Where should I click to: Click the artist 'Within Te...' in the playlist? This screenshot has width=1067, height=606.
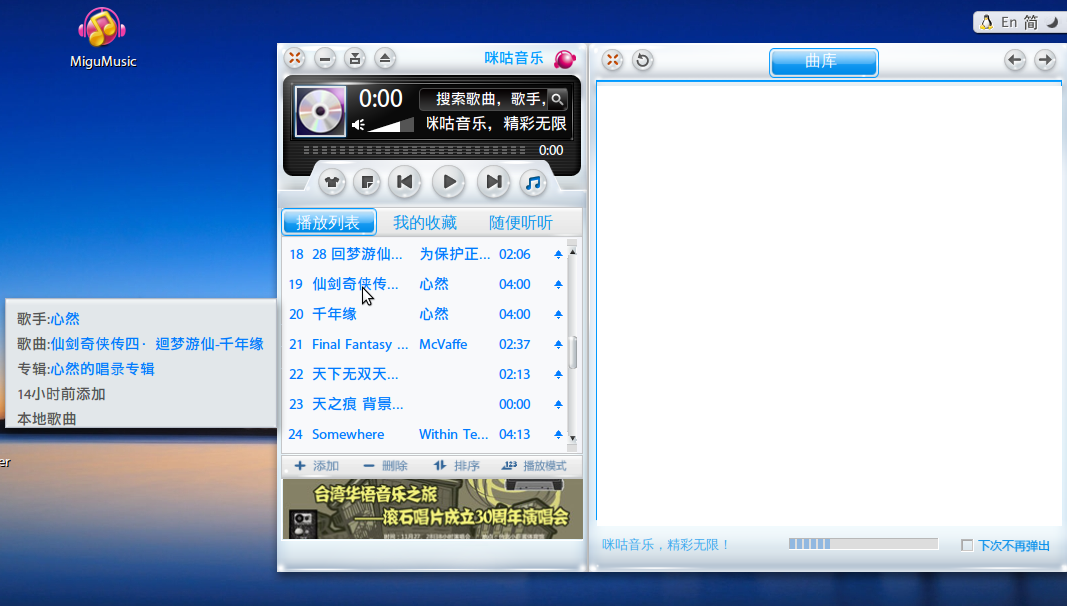tap(453, 434)
